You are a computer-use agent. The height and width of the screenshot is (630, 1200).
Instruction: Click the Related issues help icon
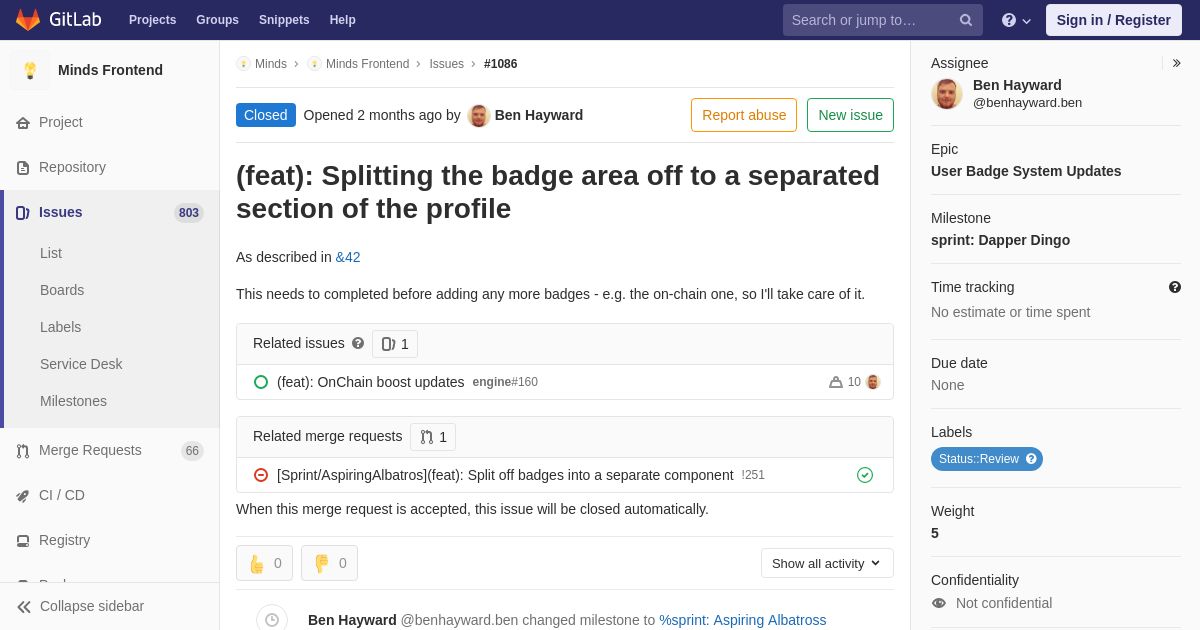(358, 343)
